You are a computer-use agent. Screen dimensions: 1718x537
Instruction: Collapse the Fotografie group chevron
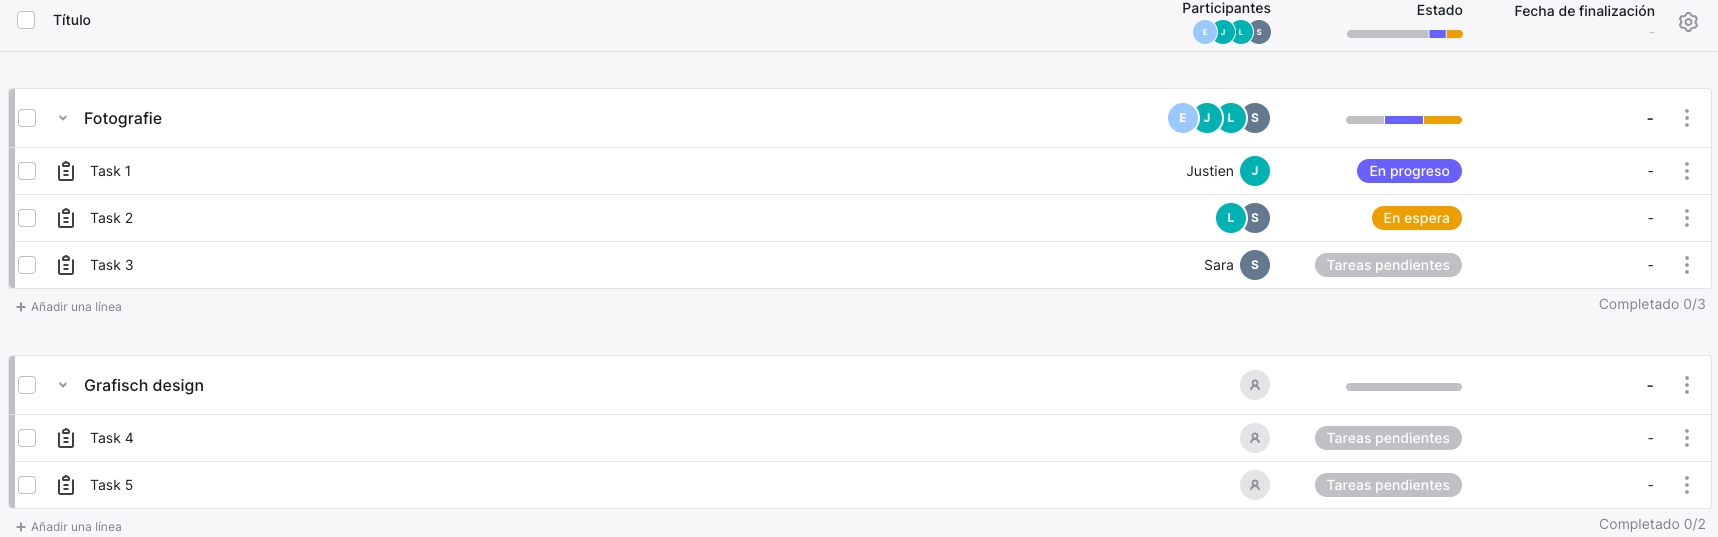[63, 118]
